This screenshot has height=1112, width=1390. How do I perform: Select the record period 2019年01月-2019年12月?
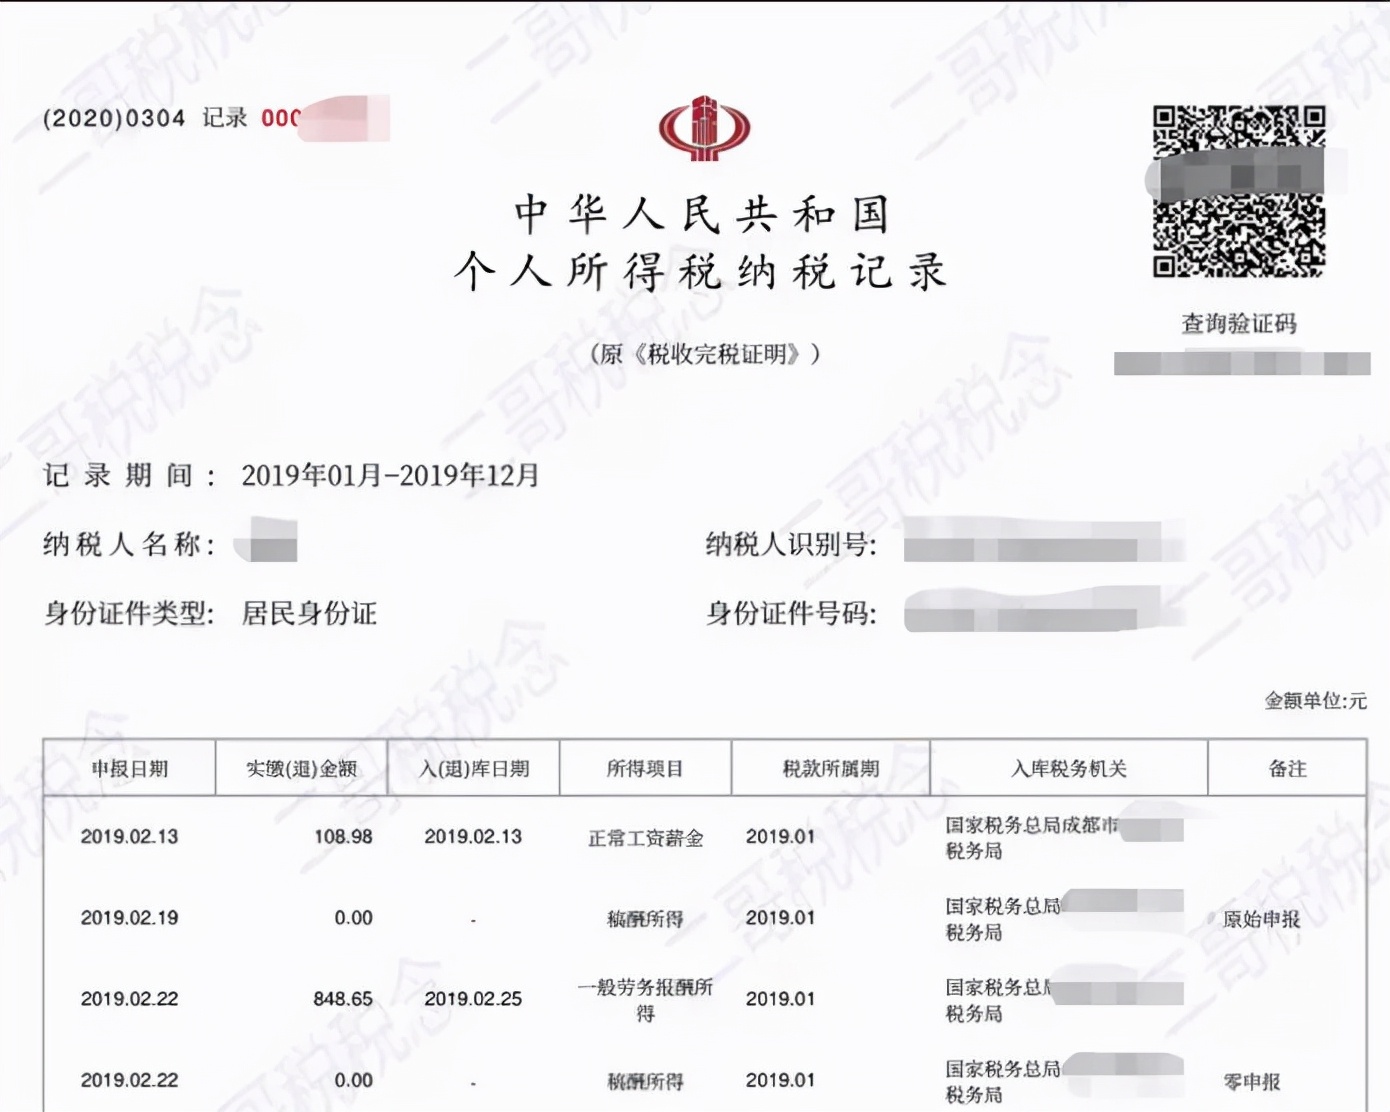click(390, 475)
